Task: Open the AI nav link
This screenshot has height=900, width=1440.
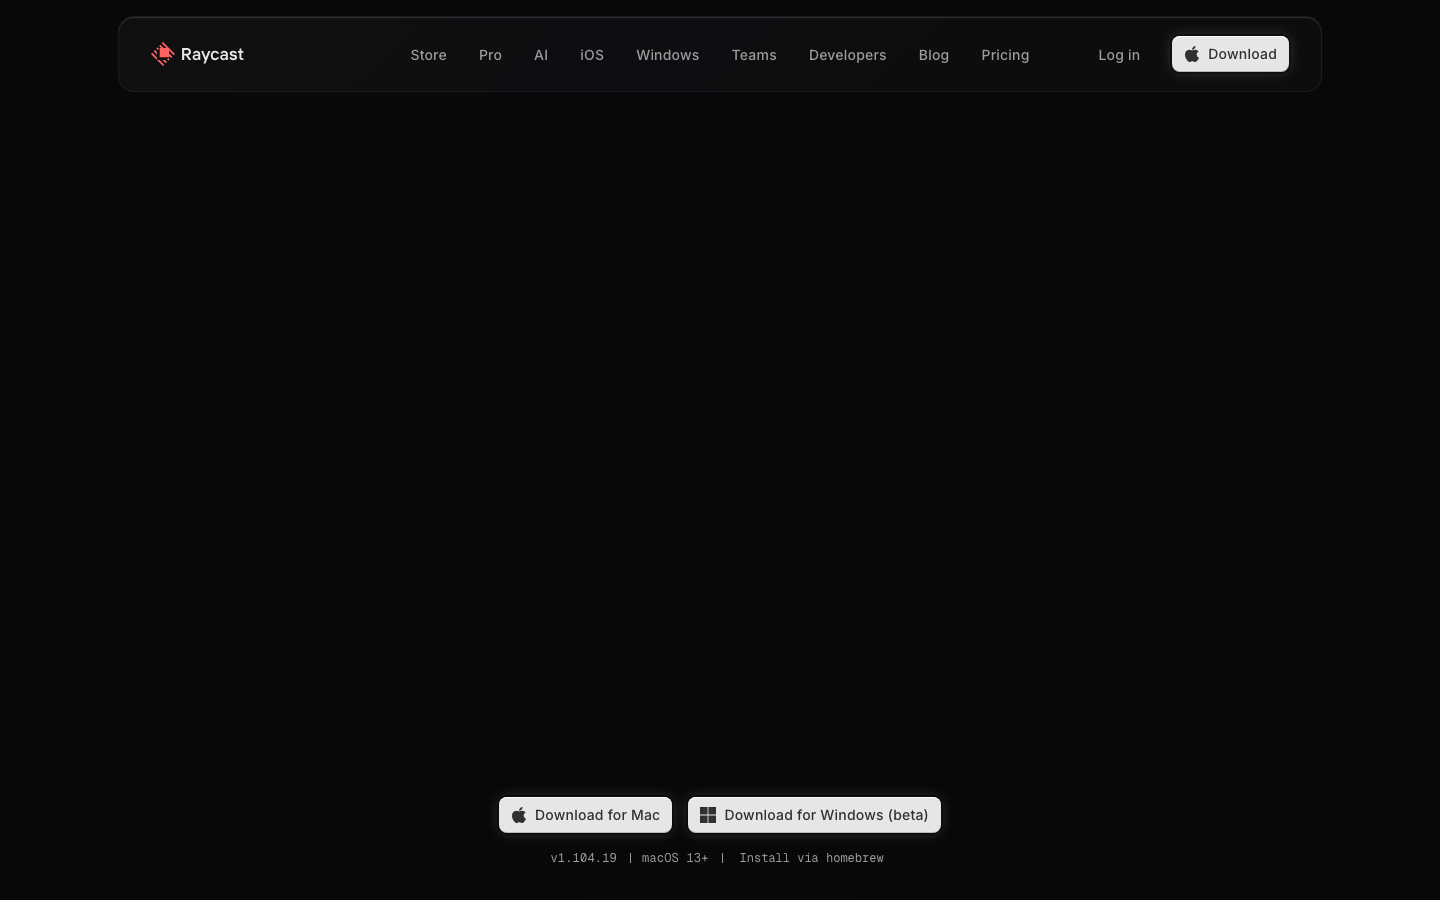Action: click(541, 55)
